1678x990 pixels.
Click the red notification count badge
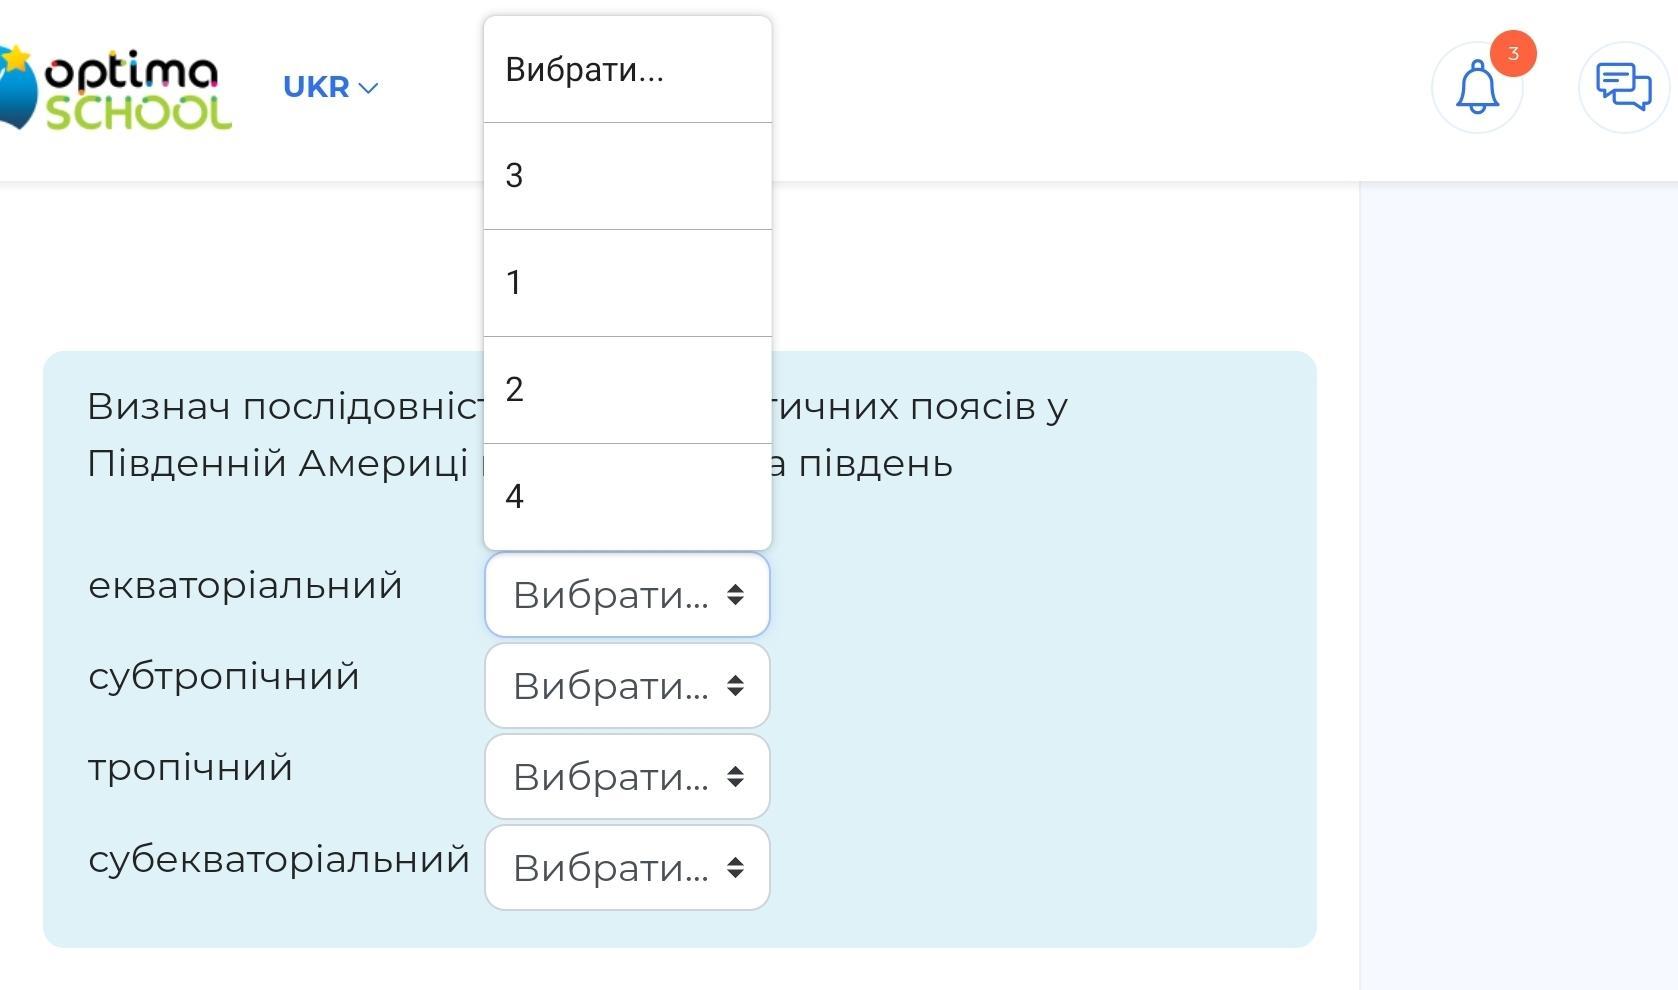tap(1512, 54)
